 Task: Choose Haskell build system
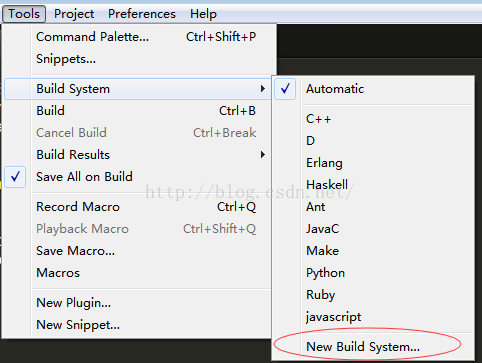click(373, 185)
